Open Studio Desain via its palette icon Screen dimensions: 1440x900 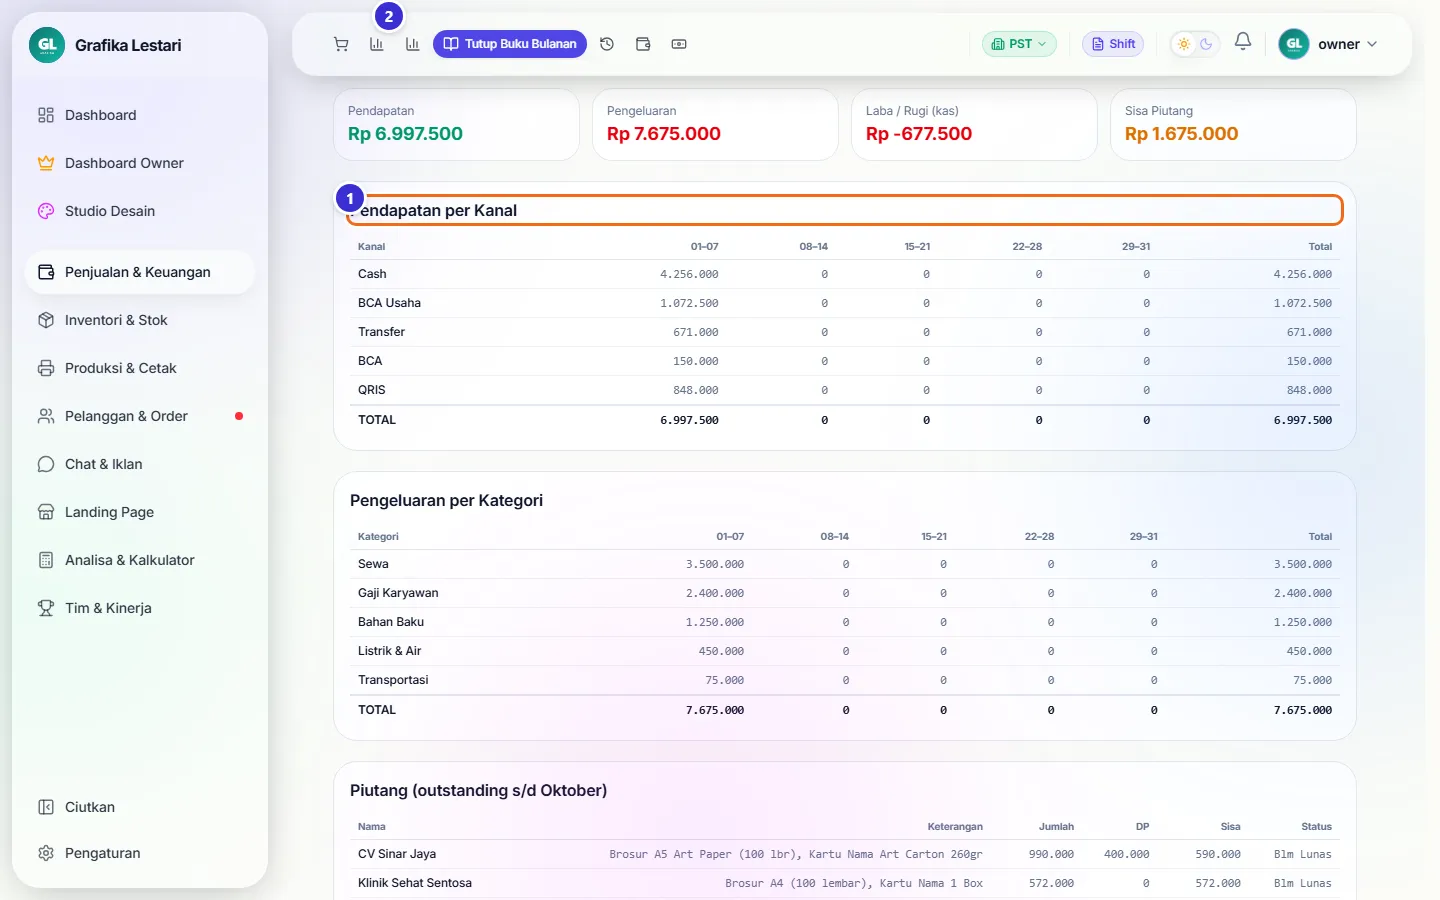(x=46, y=211)
